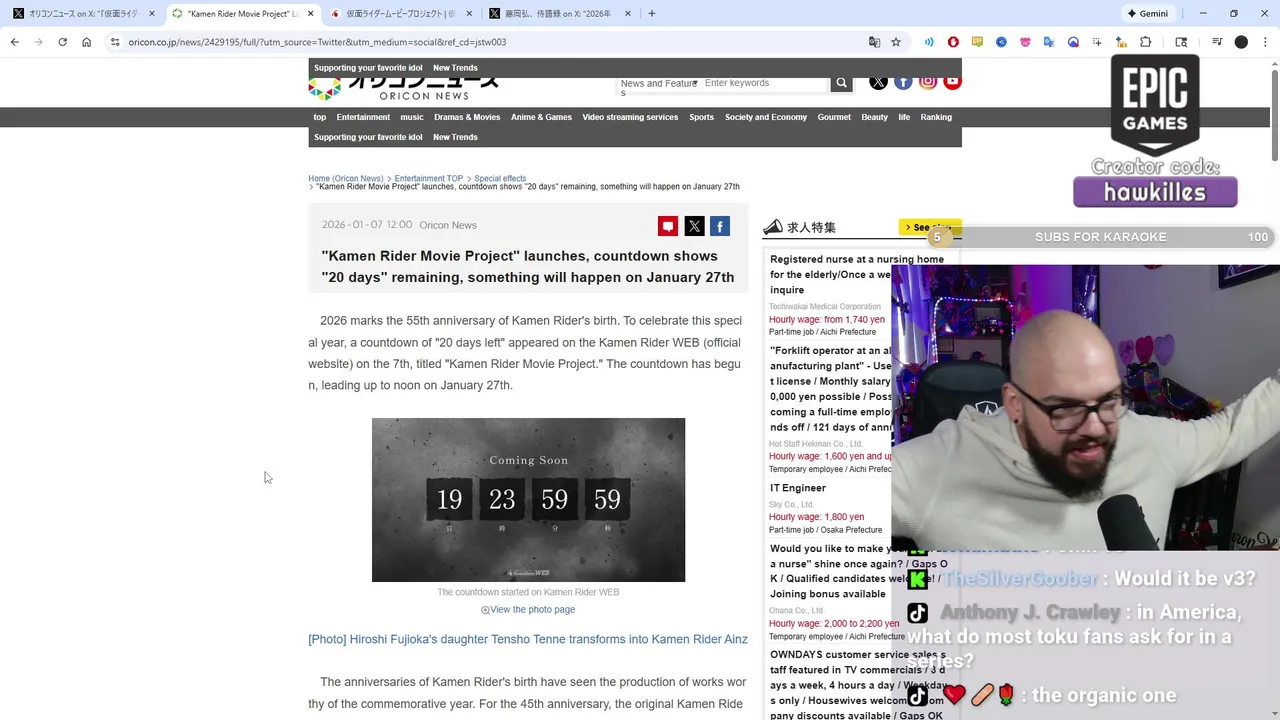Launch Gemini from the title bar
Screen dimensions: 1280x720
pos(1147,13)
